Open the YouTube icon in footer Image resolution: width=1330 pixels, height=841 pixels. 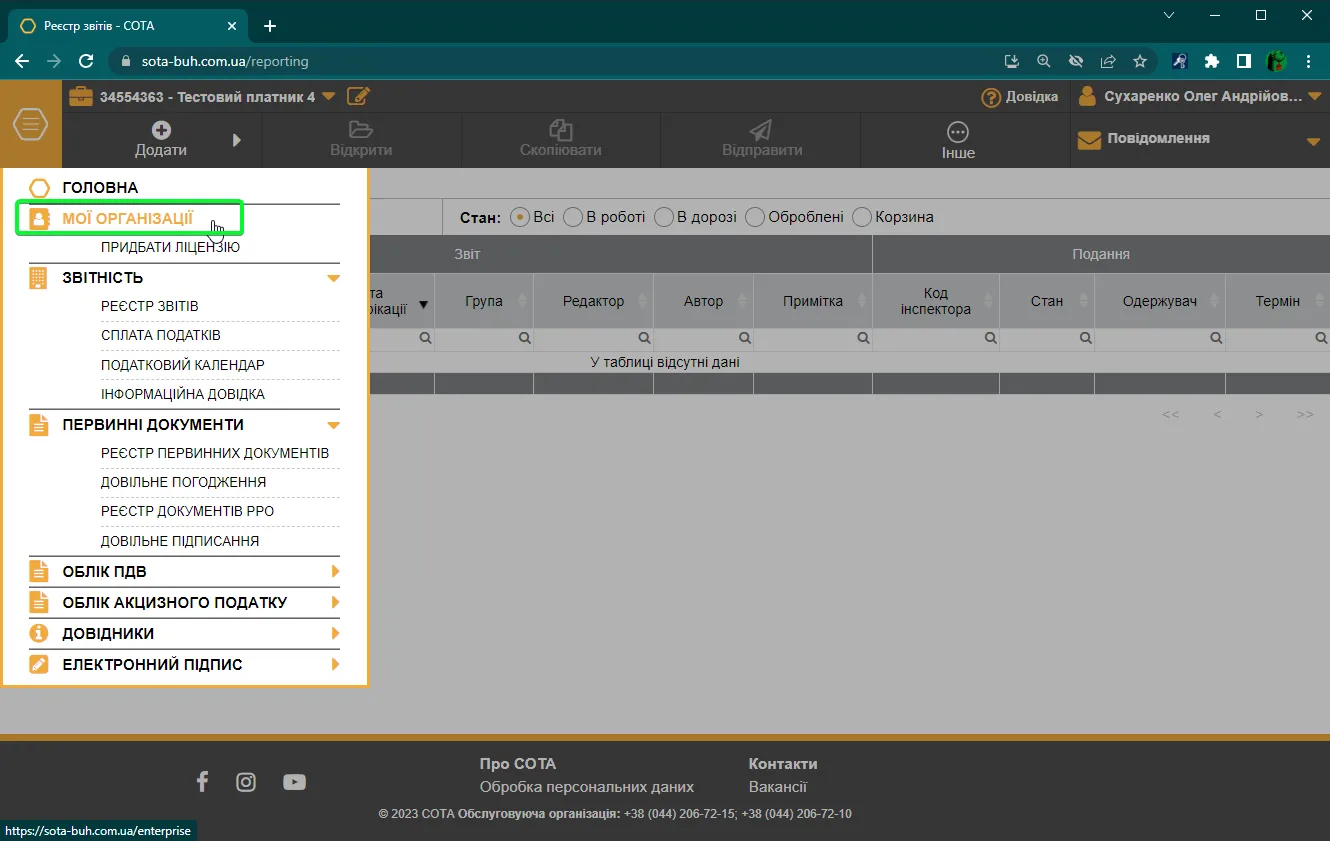click(x=294, y=782)
